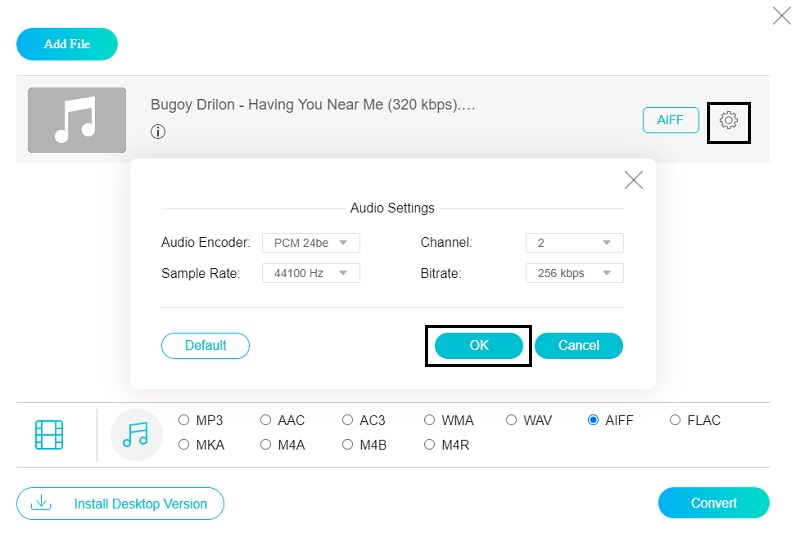Expand the Audio Encoder PCM 24be dropdown
This screenshot has width=800, height=542.
pos(310,243)
